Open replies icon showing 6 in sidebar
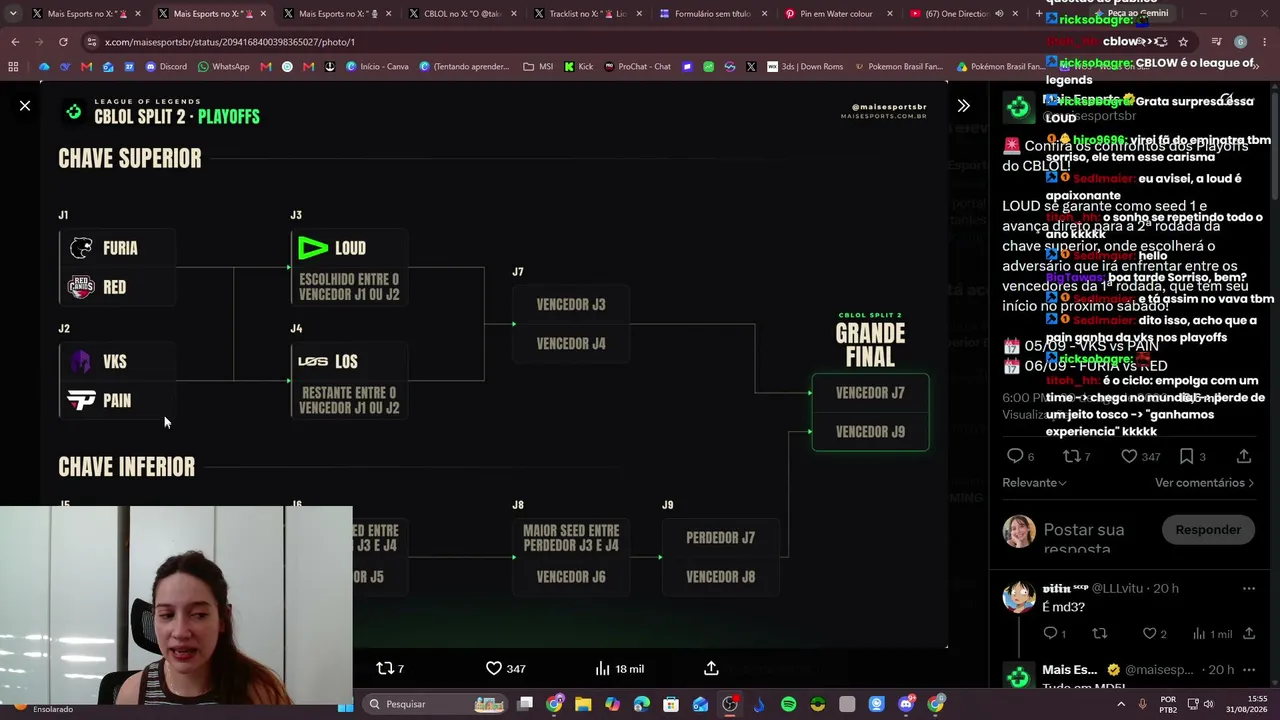1280x720 pixels. 1020,456
